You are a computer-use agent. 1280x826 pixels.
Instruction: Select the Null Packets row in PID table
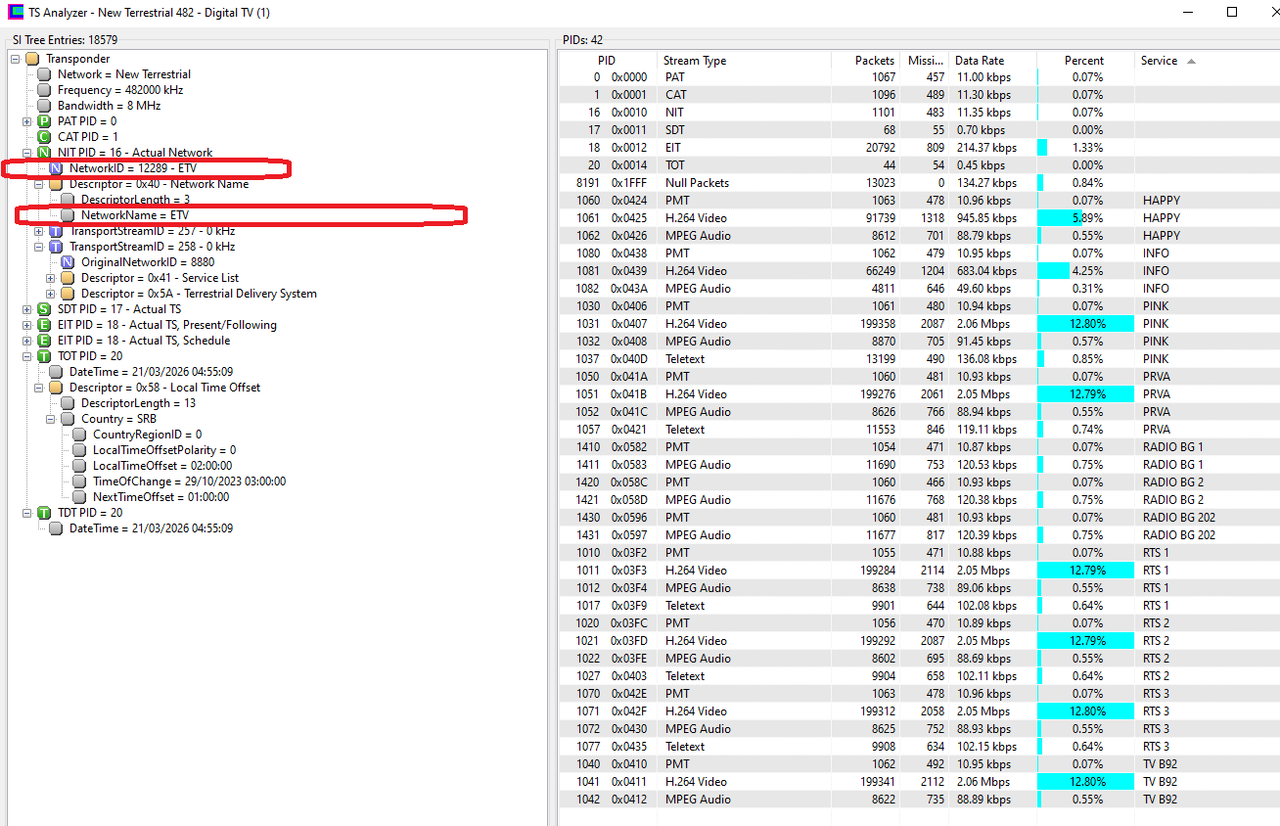(919, 183)
